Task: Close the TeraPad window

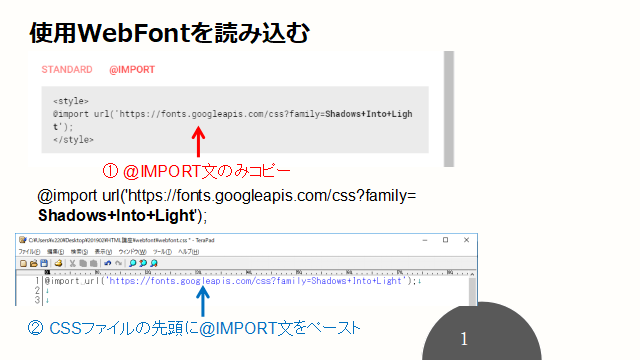Action: 467,240
